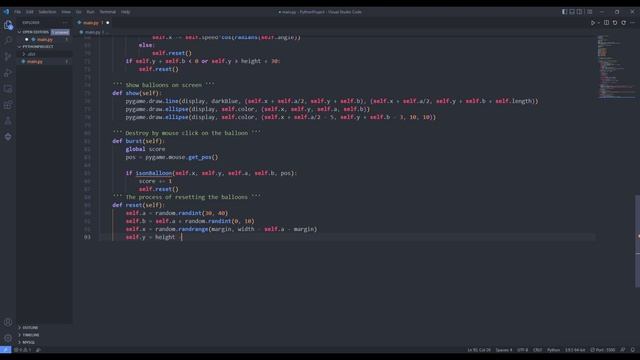Open Explorer panel ellipsis menu
This screenshot has height=360, width=640.
[65, 22]
